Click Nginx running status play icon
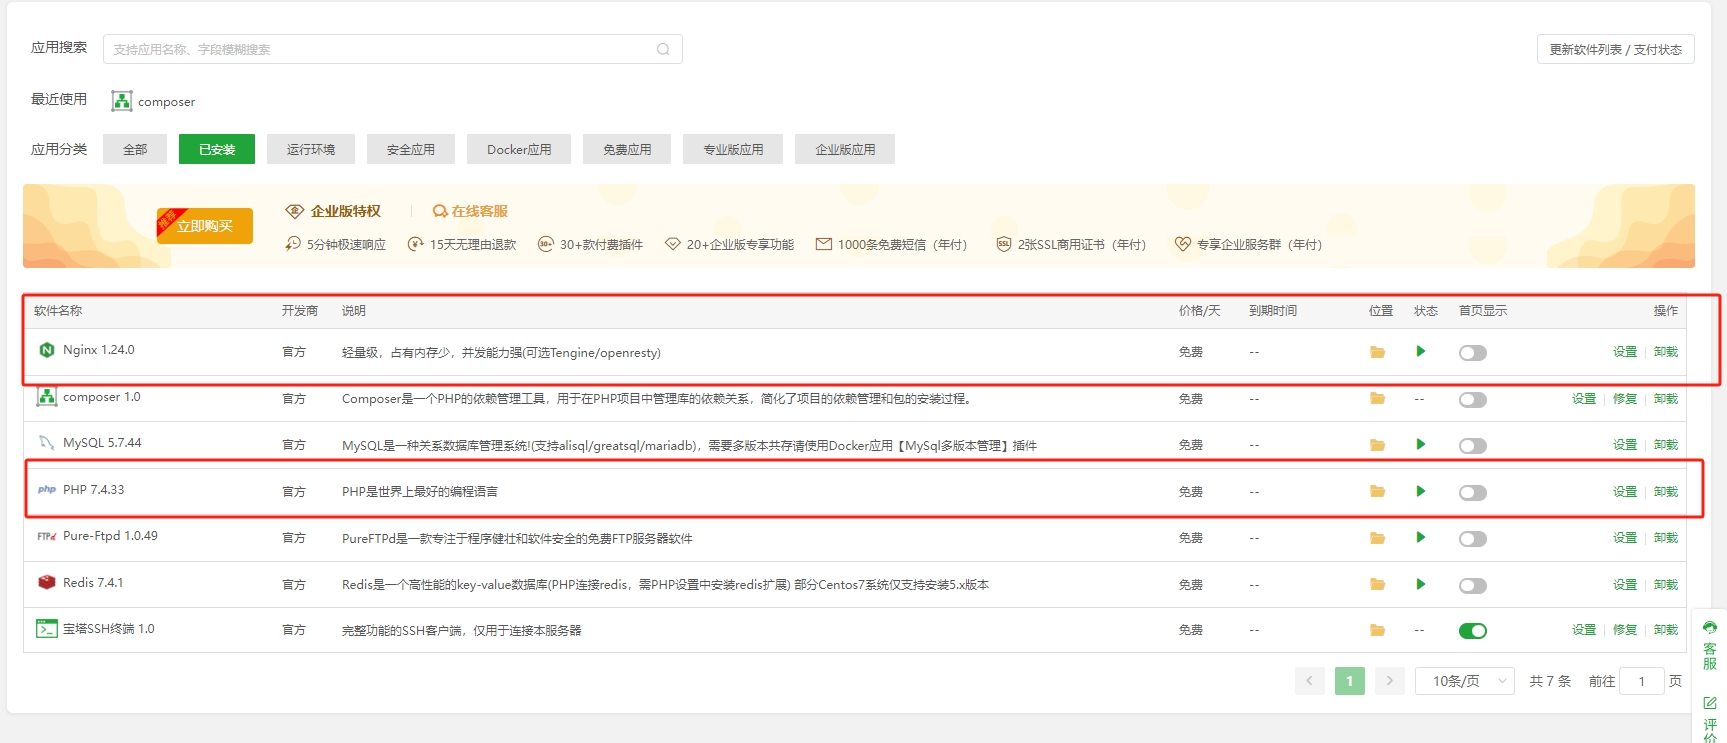Viewport: 1727px width, 743px height. [1420, 351]
